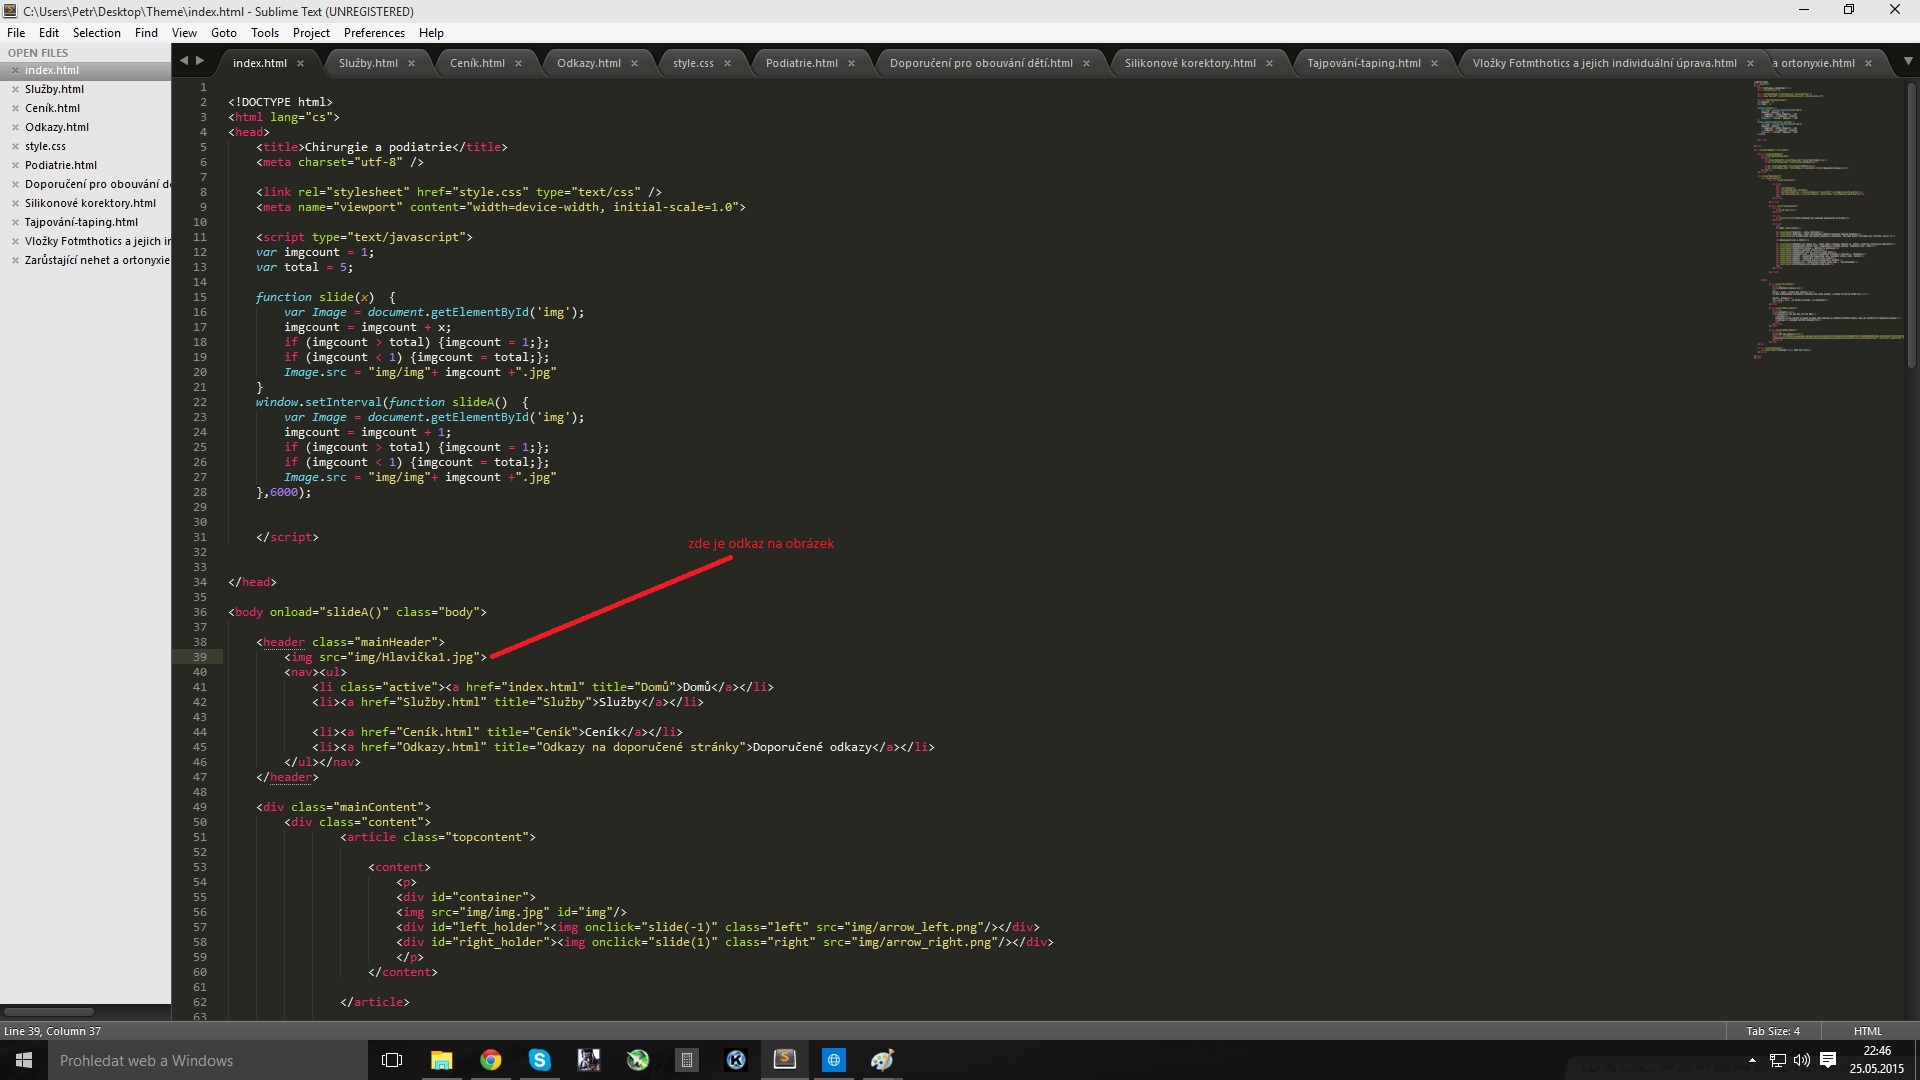
Task: Click the Task View taskbar icon
Action: [392, 1060]
